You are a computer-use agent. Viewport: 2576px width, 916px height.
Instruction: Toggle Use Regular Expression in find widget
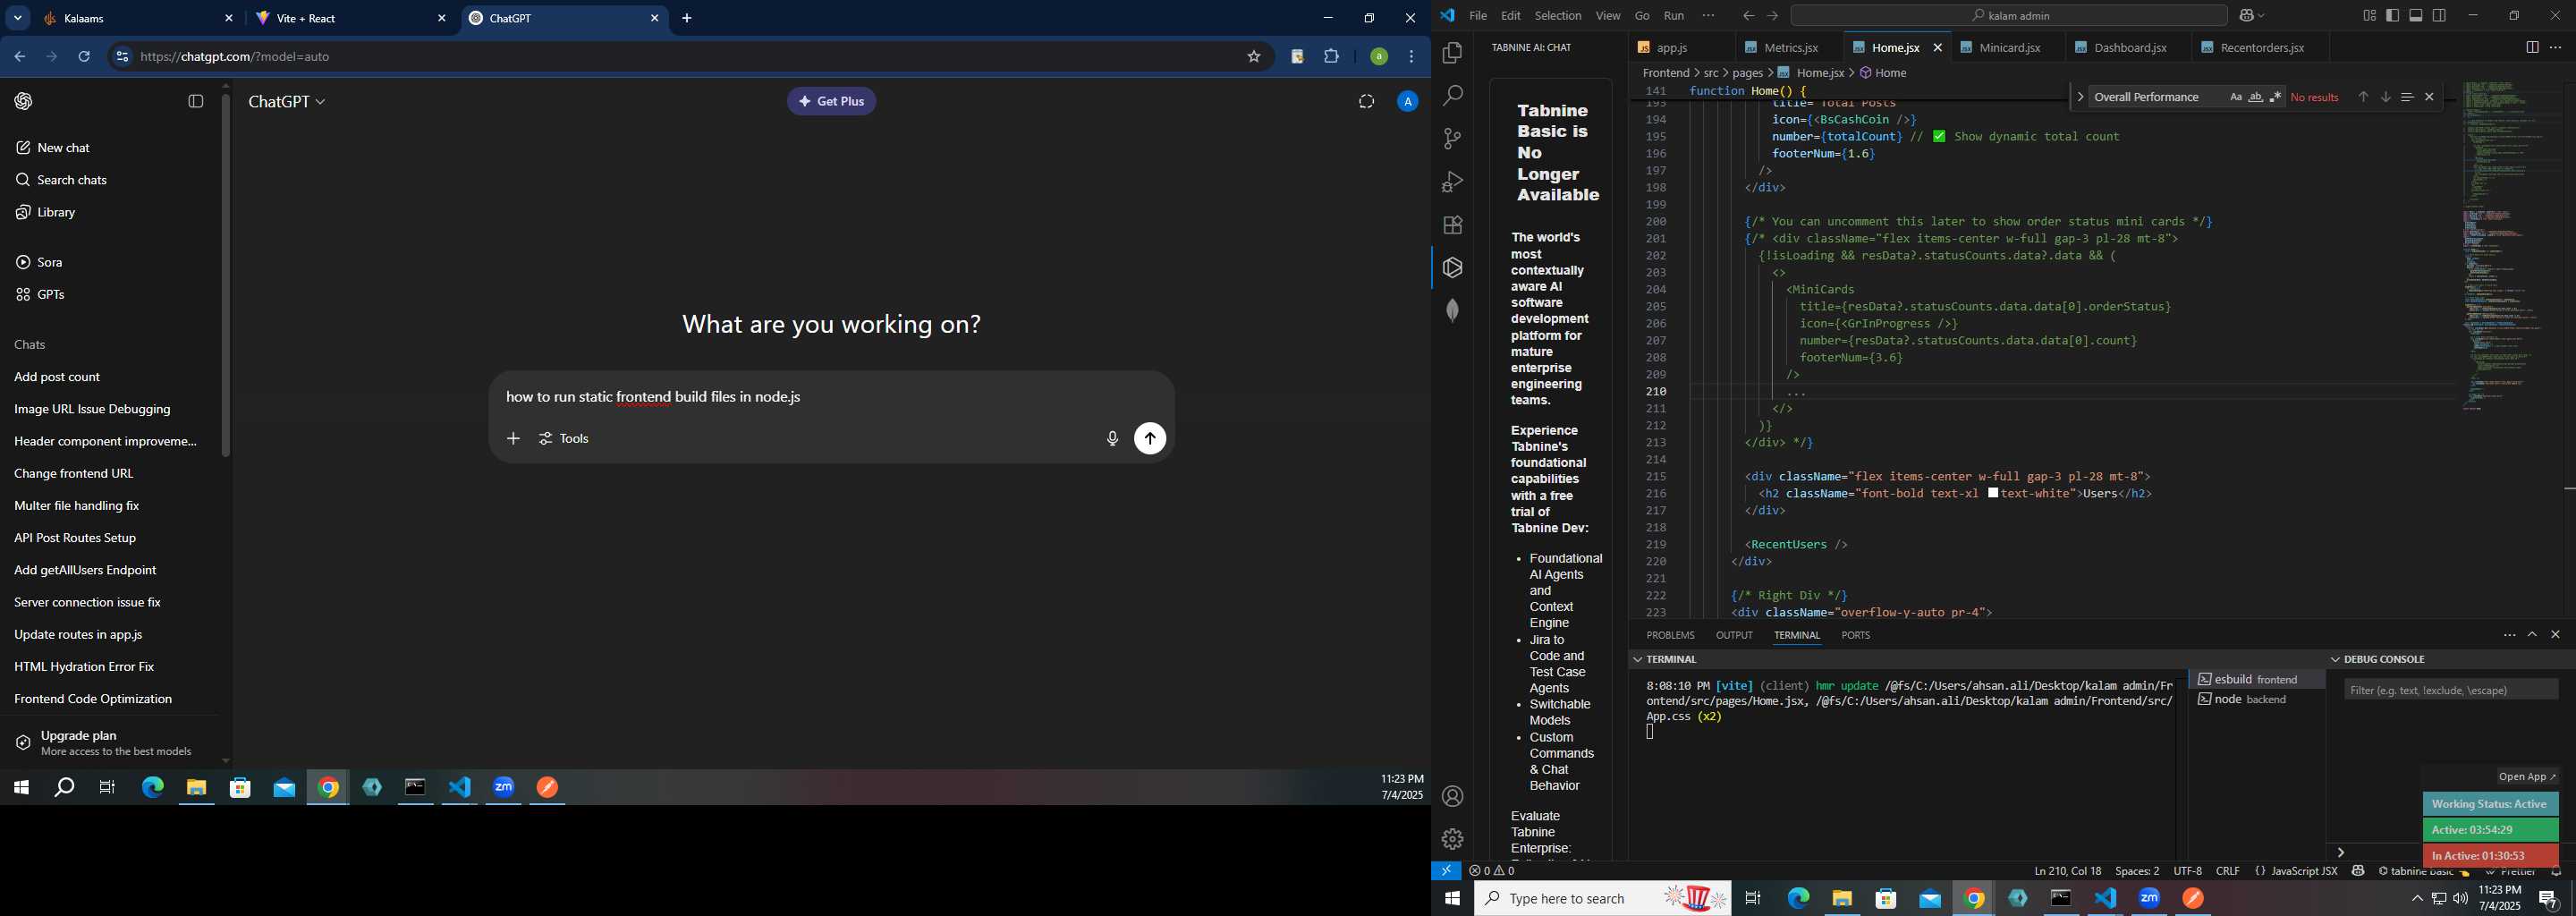(2275, 97)
